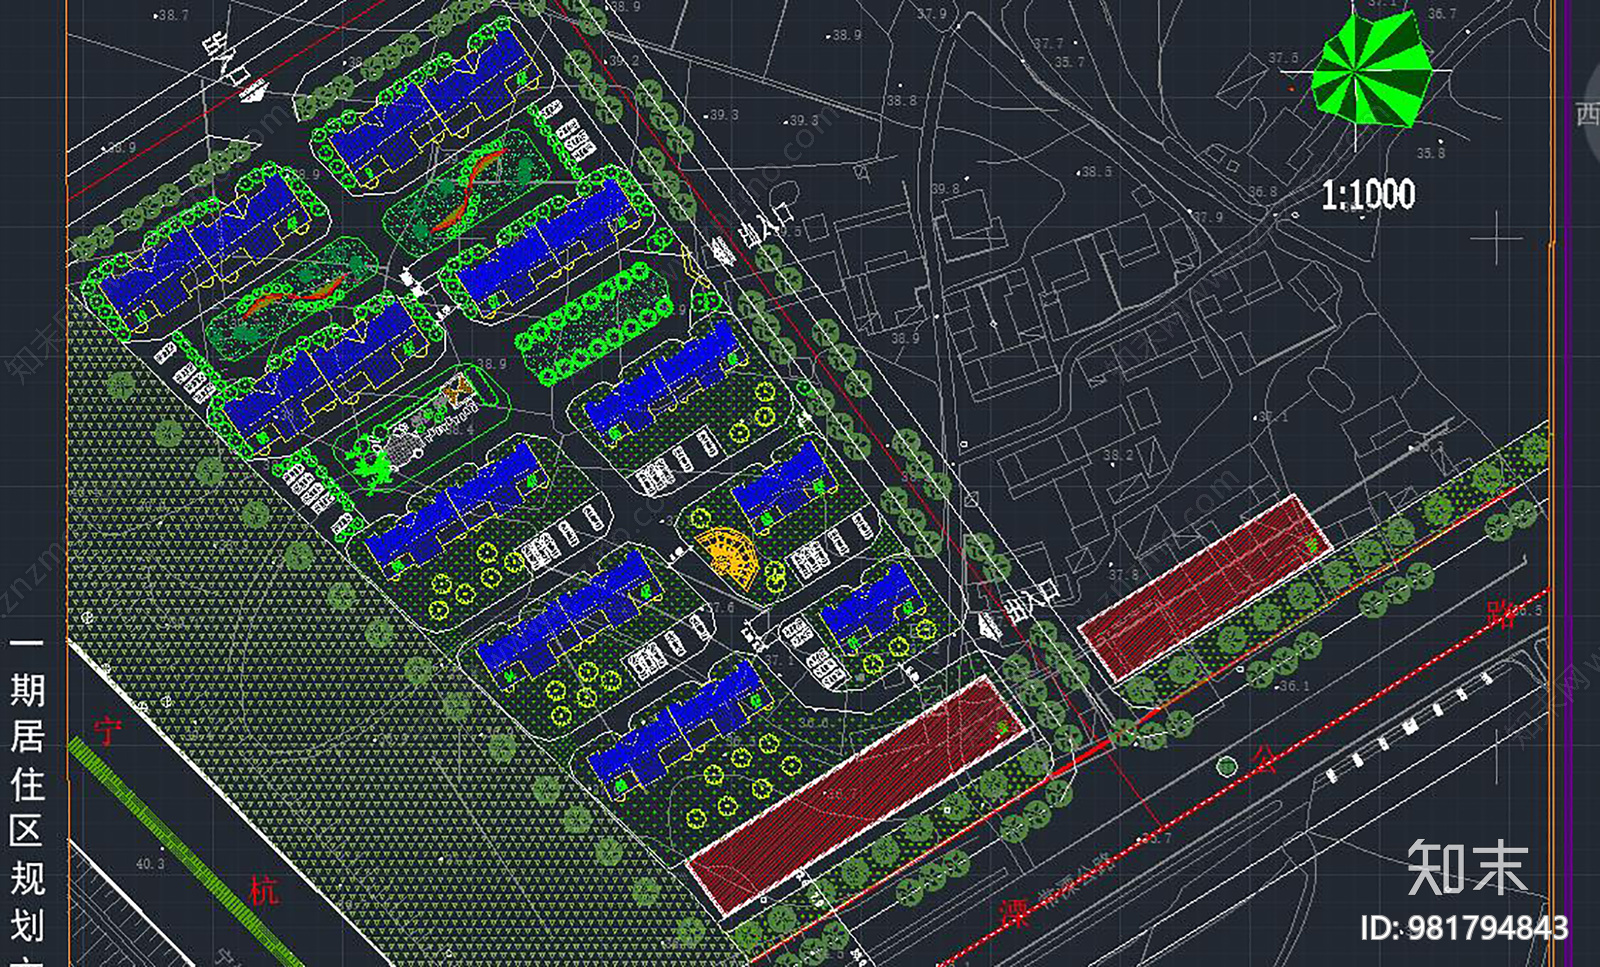
Task: Select the smaller red hatched building block
Action: pos(1205,587)
